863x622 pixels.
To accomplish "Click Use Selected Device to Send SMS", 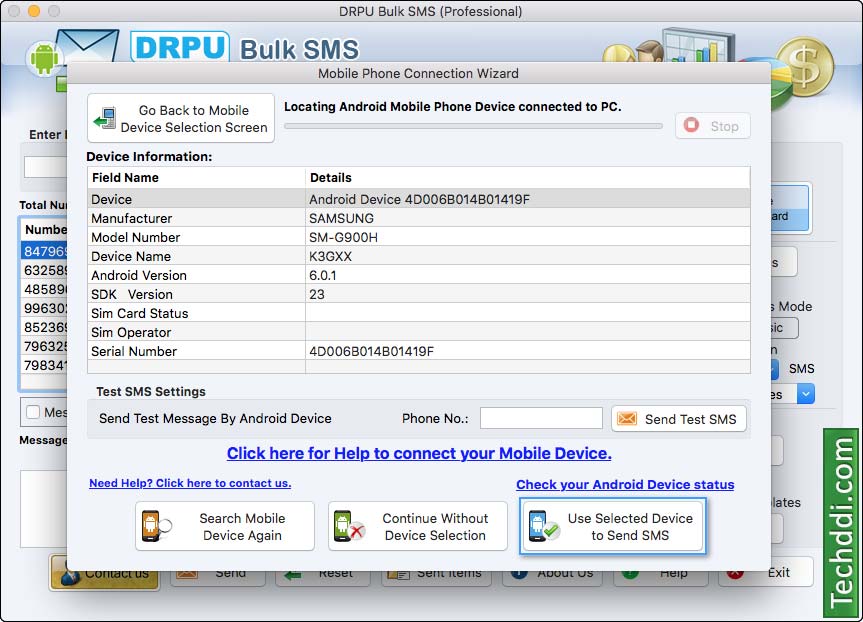I will click(x=613, y=526).
